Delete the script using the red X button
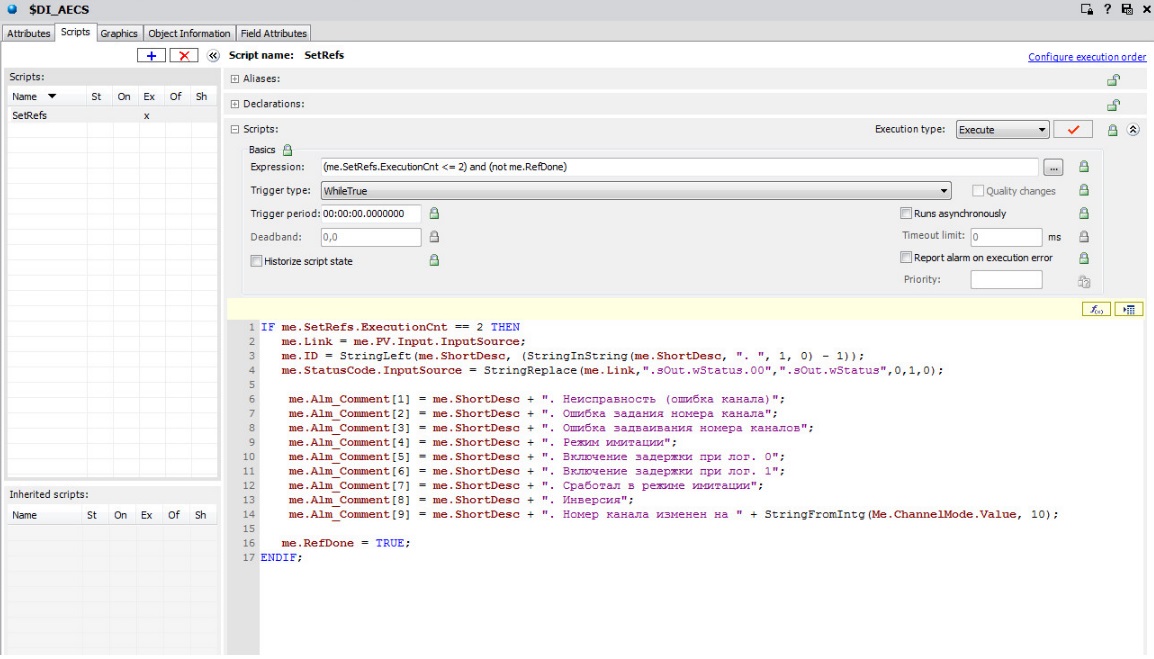This screenshot has width=1154, height=659. coord(184,56)
